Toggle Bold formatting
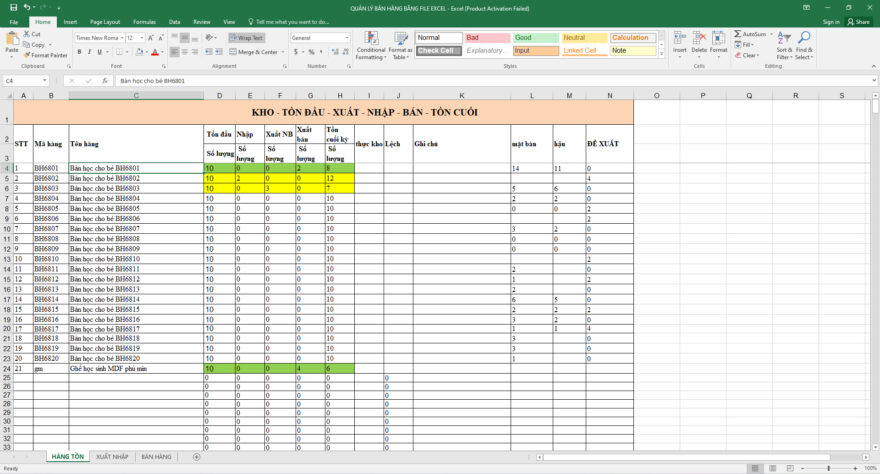 80,52
